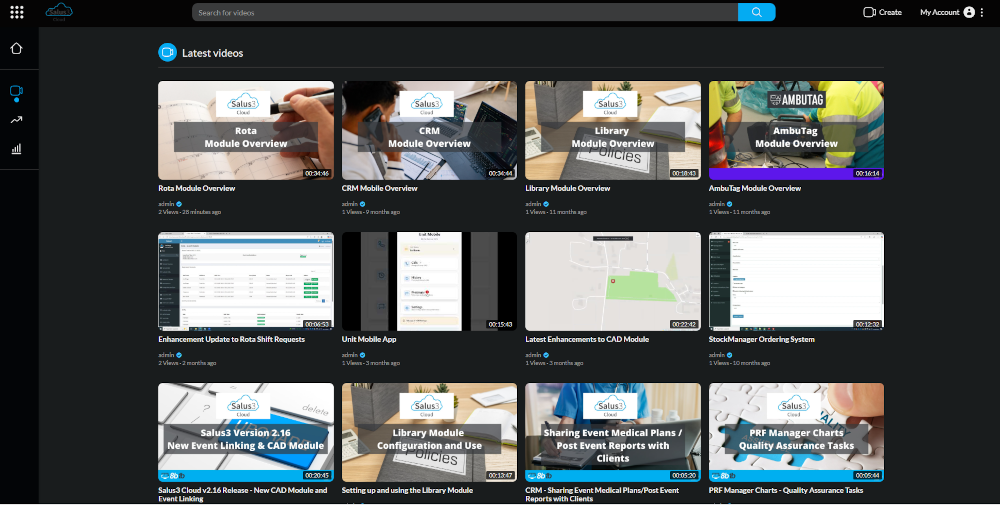The image size is (1000, 505).
Task: Click the 00:16:14 duration on AmbuTag video
Action: pos(867,173)
